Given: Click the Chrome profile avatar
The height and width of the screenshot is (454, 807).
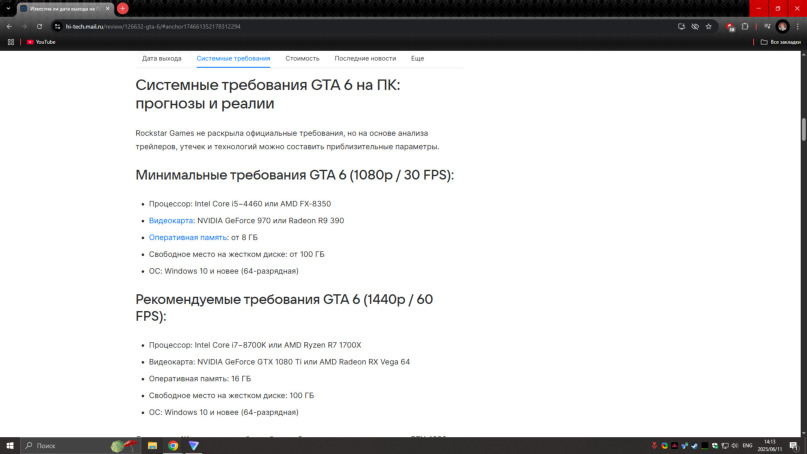Looking at the screenshot, I should coord(782,26).
